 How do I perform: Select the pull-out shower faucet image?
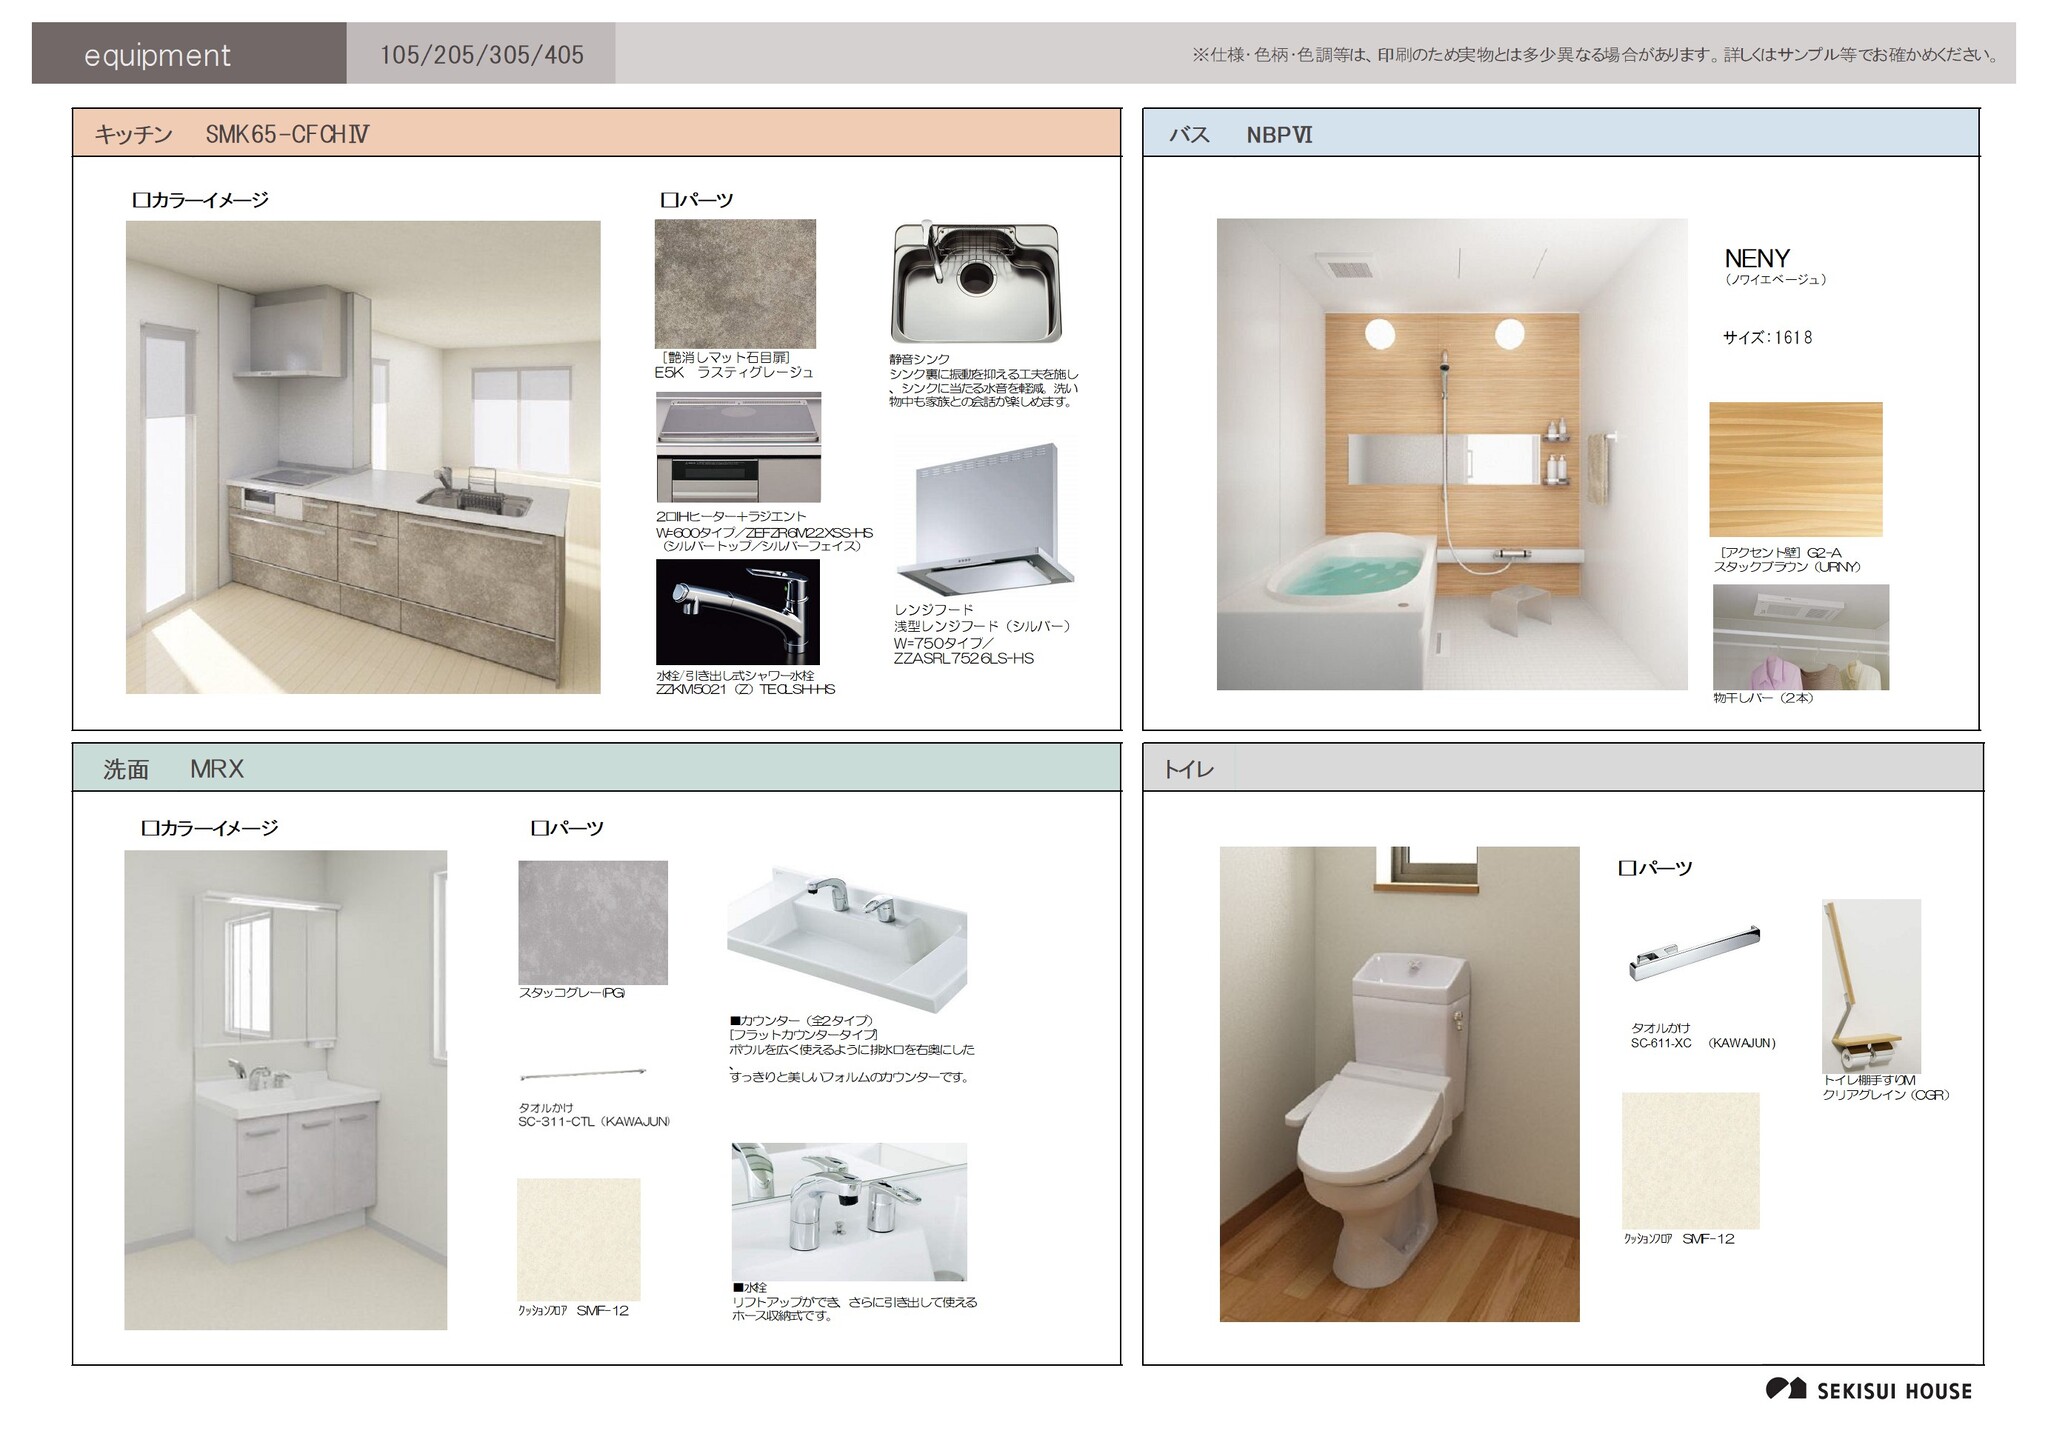click(x=737, y=612)
